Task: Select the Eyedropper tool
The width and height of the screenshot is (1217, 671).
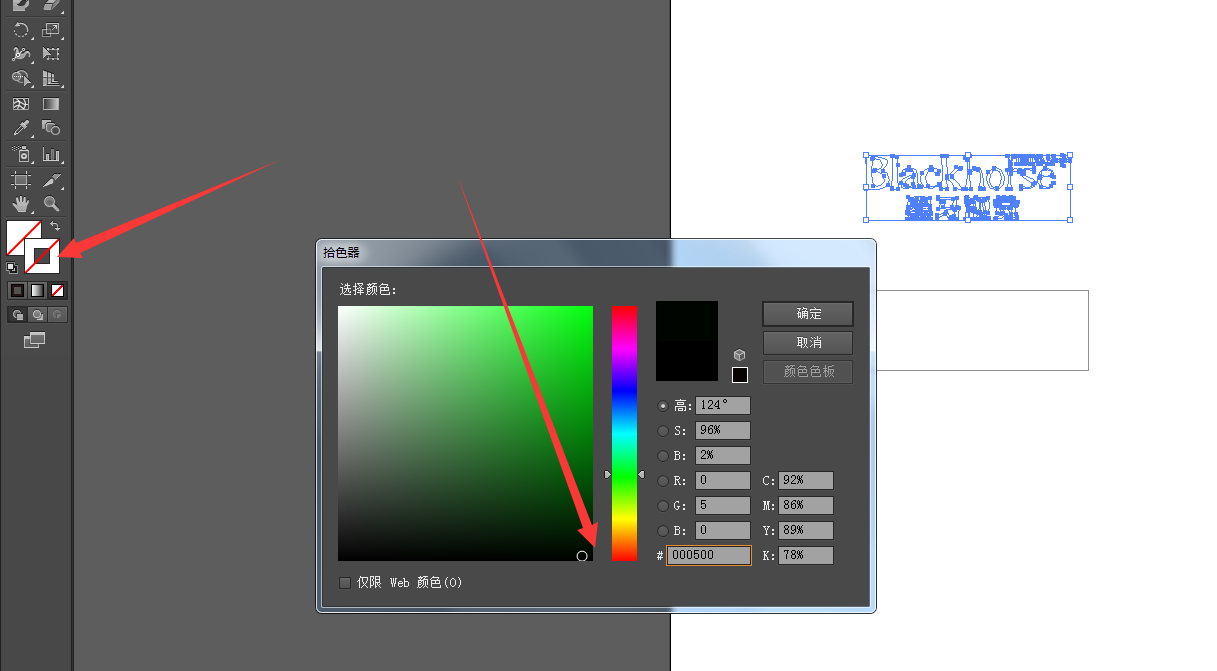Action: (x=20, y=128)
